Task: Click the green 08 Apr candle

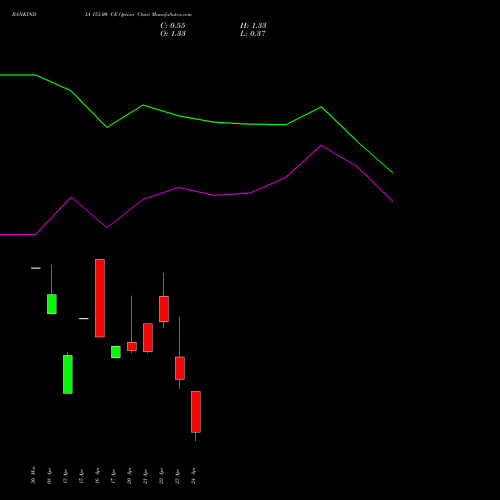Action: pyautogui.click(x=52, y=304)
